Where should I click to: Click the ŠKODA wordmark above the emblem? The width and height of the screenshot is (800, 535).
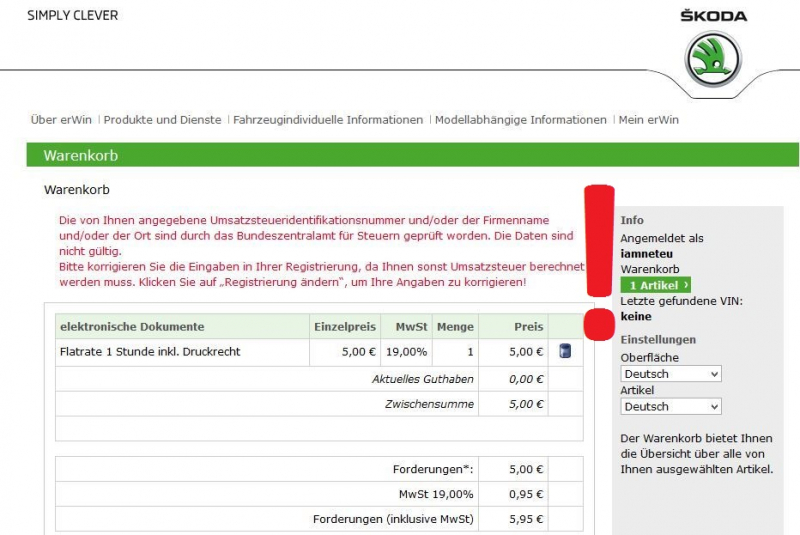pyautogui.click(x=713, y=16)
